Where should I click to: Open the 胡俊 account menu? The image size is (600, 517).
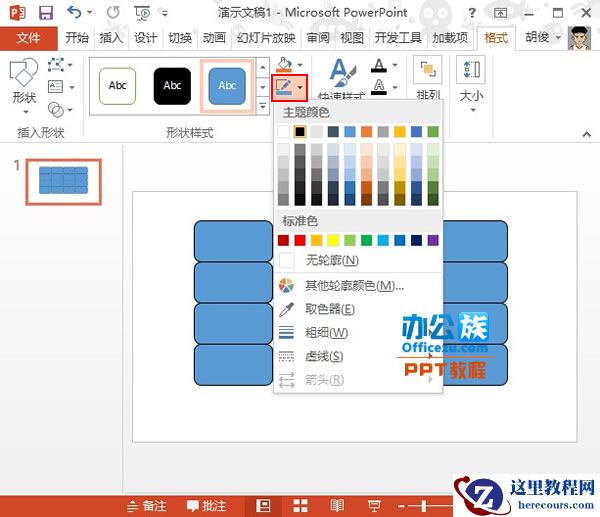(x=543, y=38)
